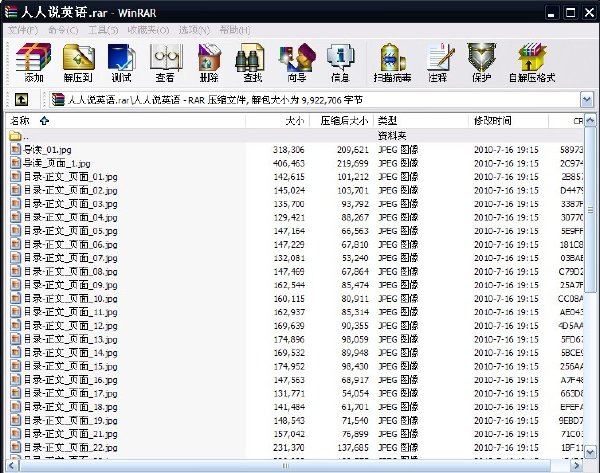Open the 工具(S) menu
The height and width of the screenshot is (473, 600).
click(x=103, y=30)
